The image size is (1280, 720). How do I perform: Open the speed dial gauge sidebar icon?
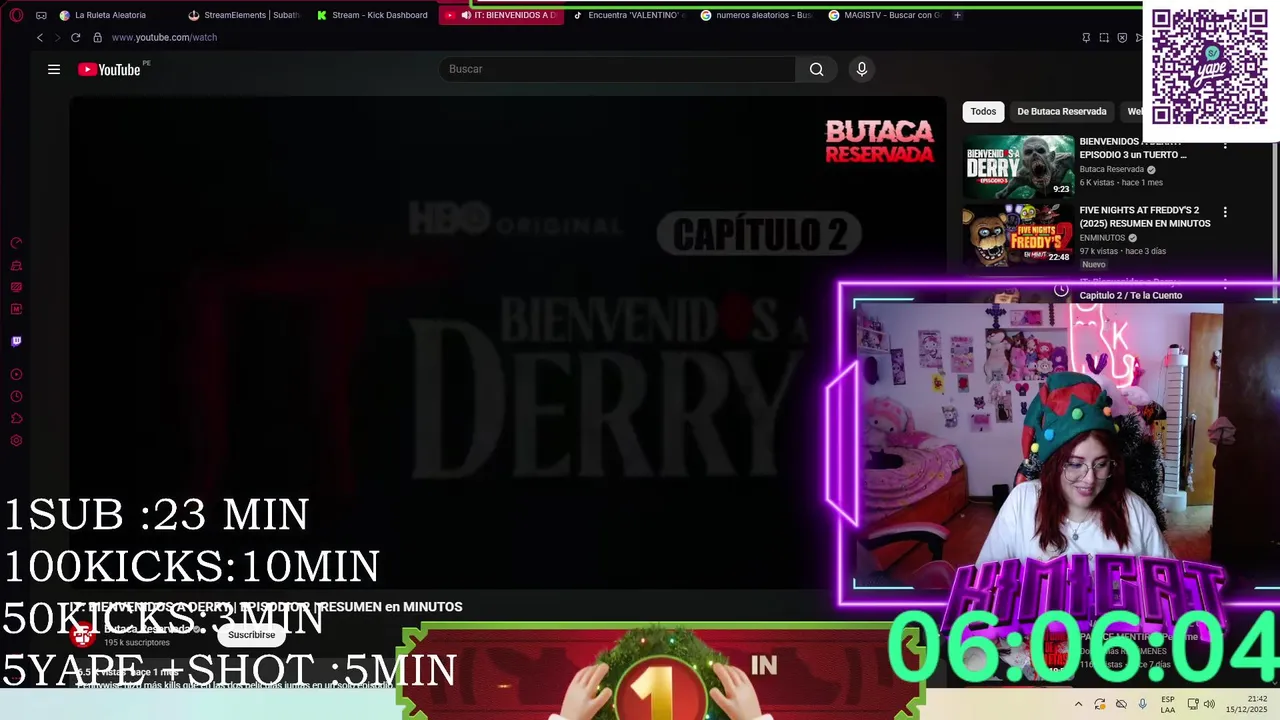[x=16, y=243]
